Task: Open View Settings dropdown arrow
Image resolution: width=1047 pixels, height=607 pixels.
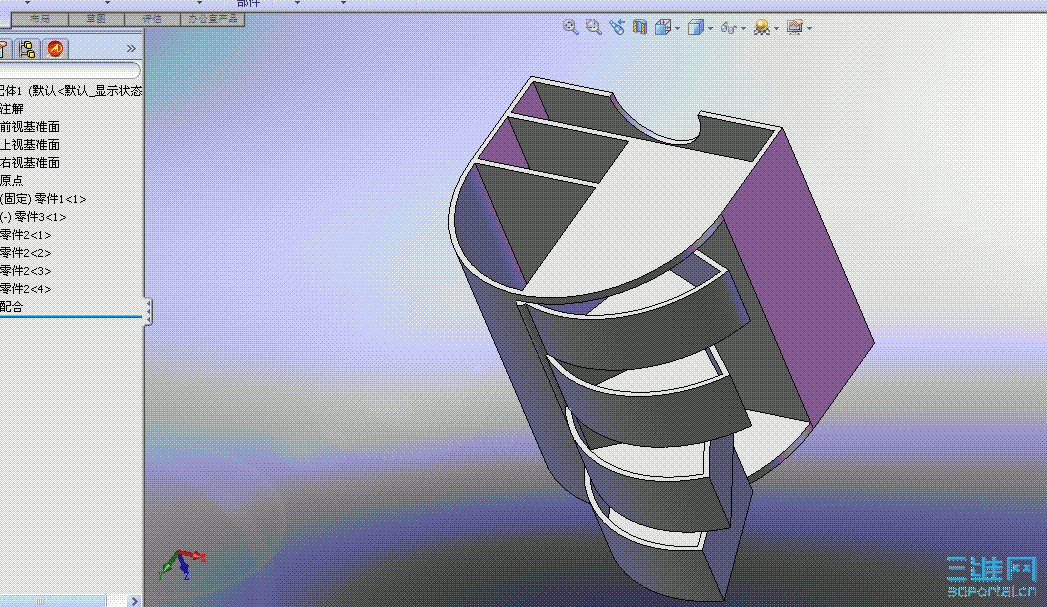Action: click(x=809, y=29)
